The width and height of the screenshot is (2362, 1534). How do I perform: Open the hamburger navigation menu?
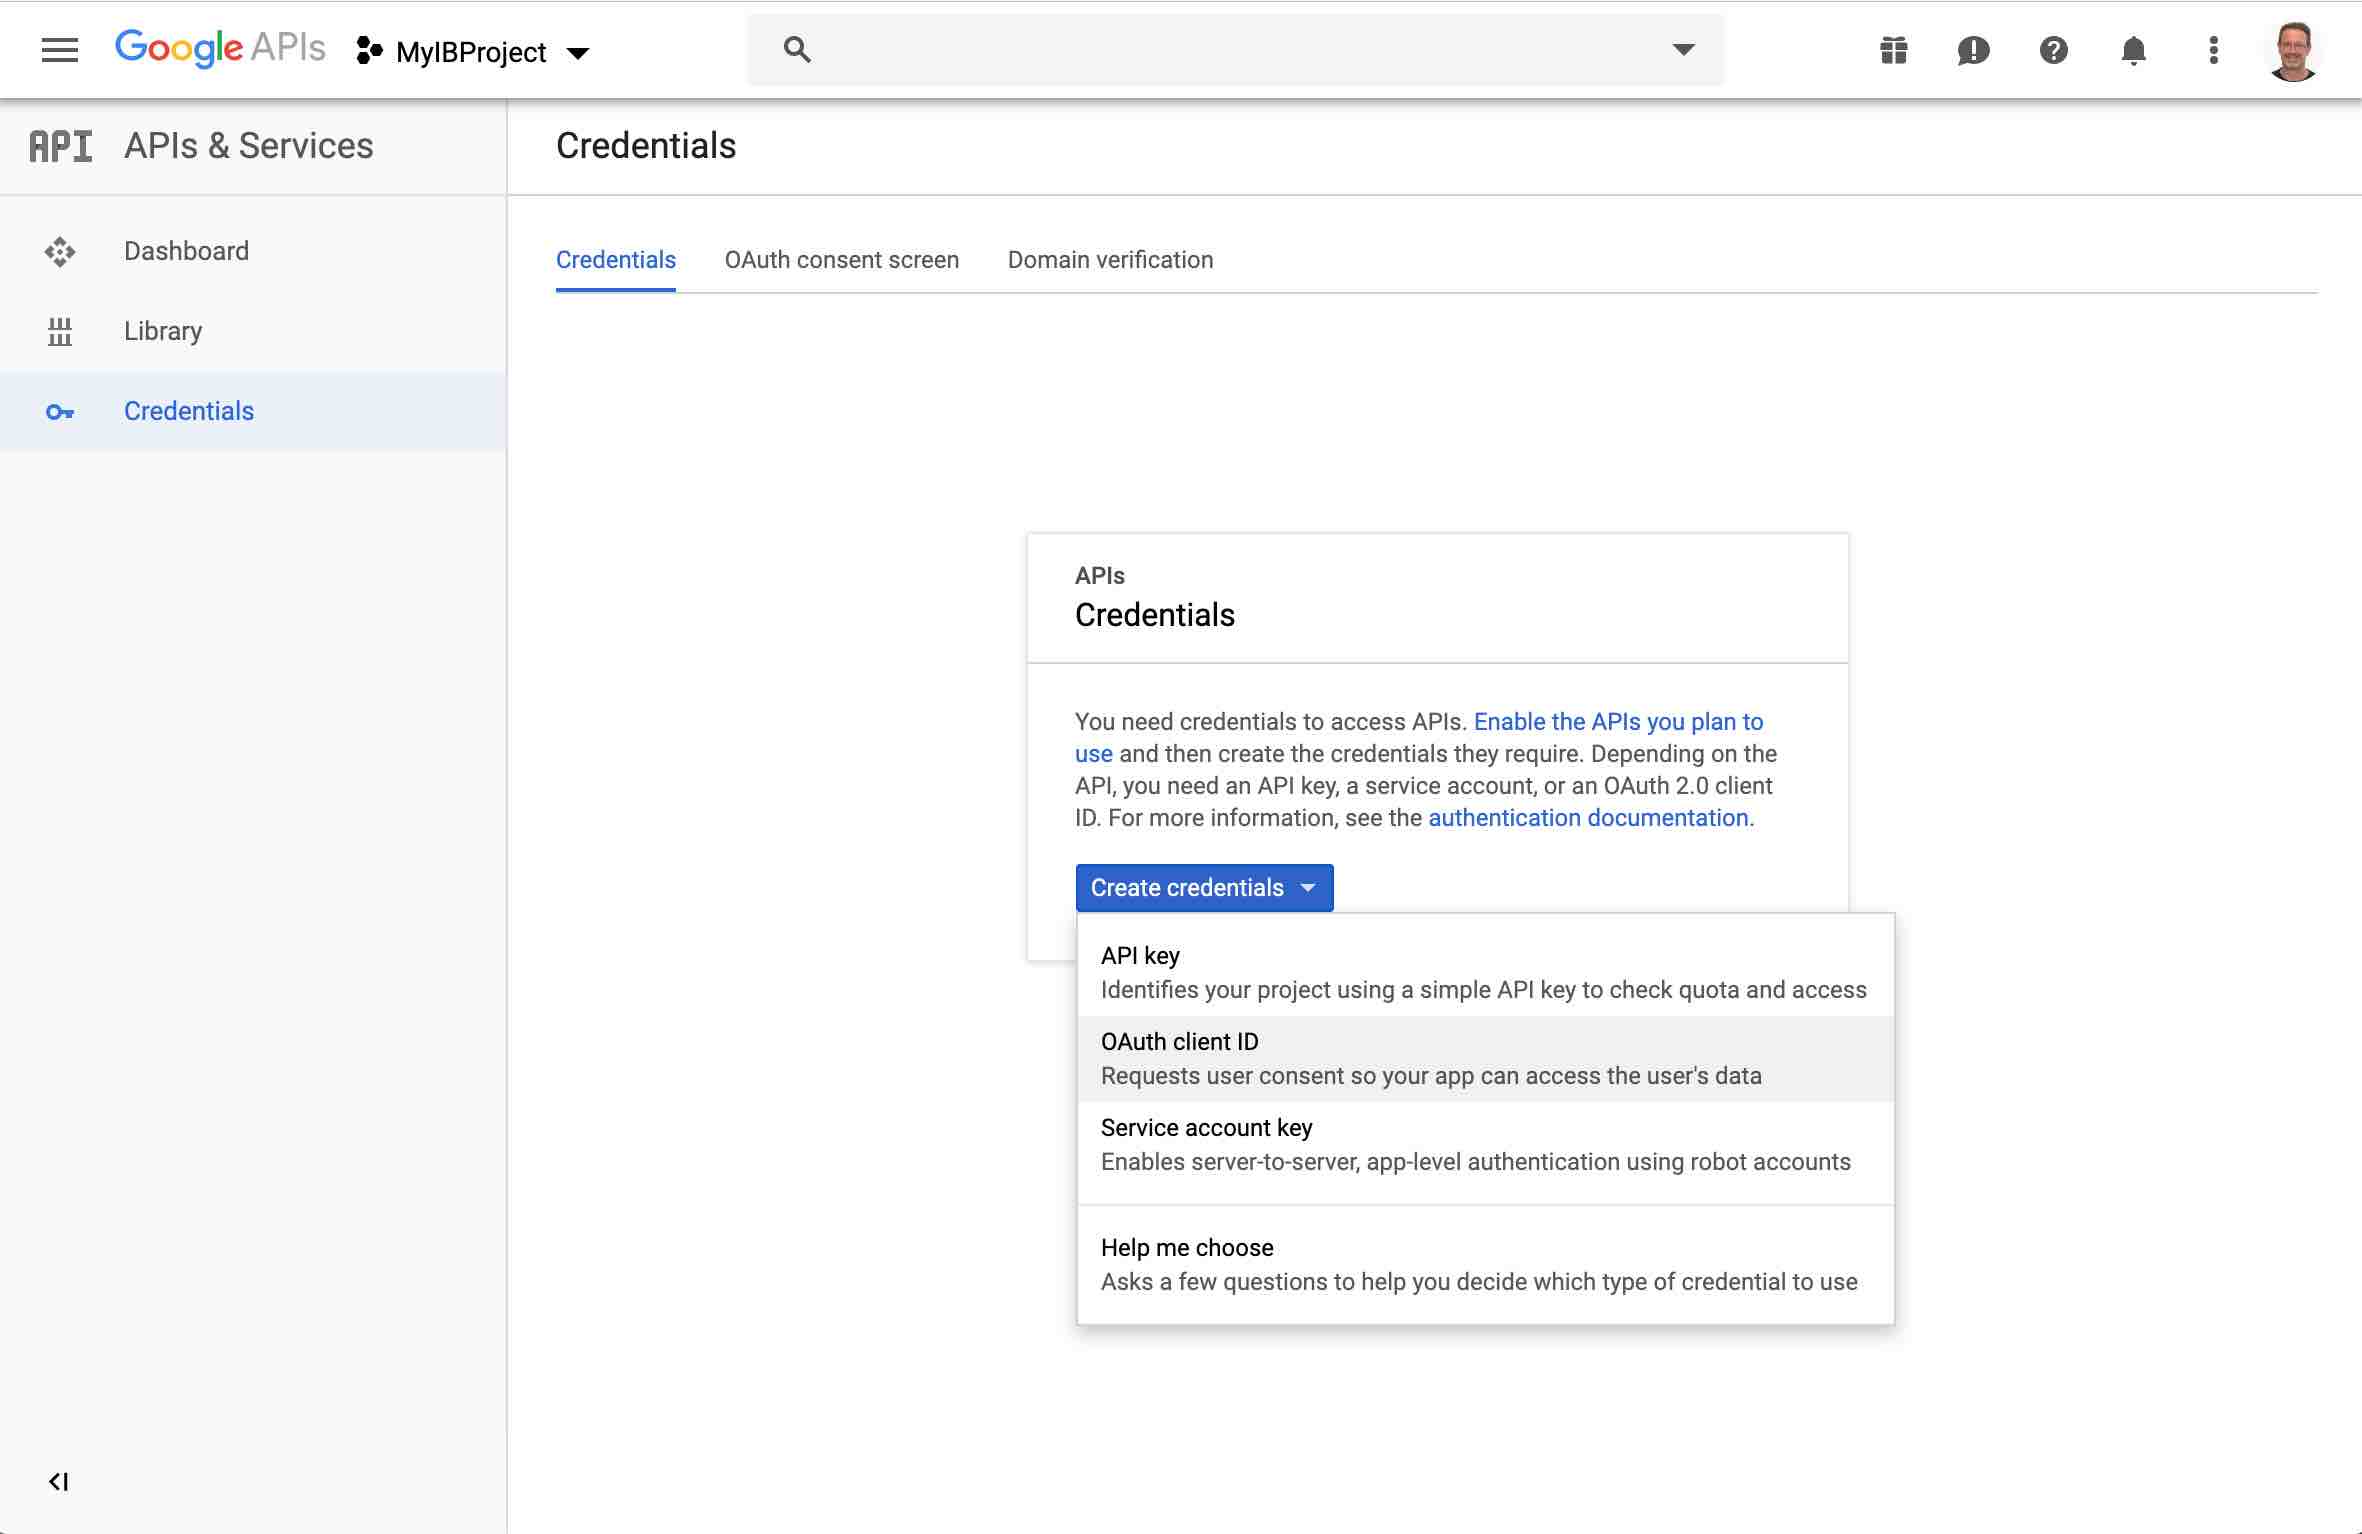pos(60,50)
